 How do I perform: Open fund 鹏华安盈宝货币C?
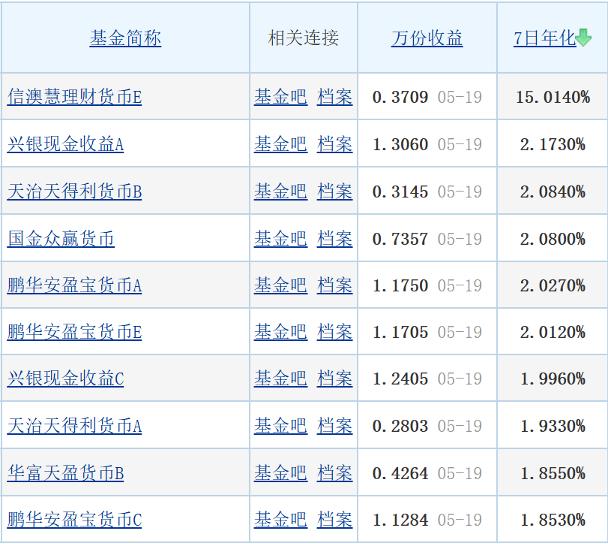coord(74,520)
